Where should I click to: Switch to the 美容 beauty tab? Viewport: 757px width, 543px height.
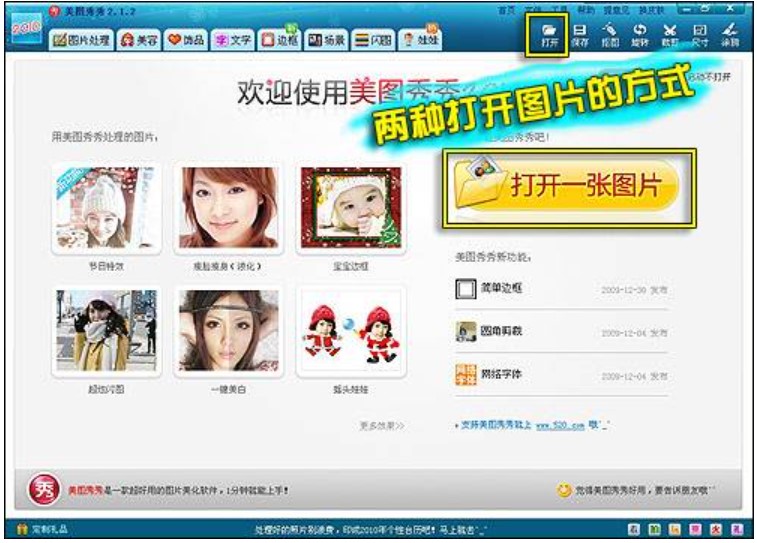click(x=140, y=40)
